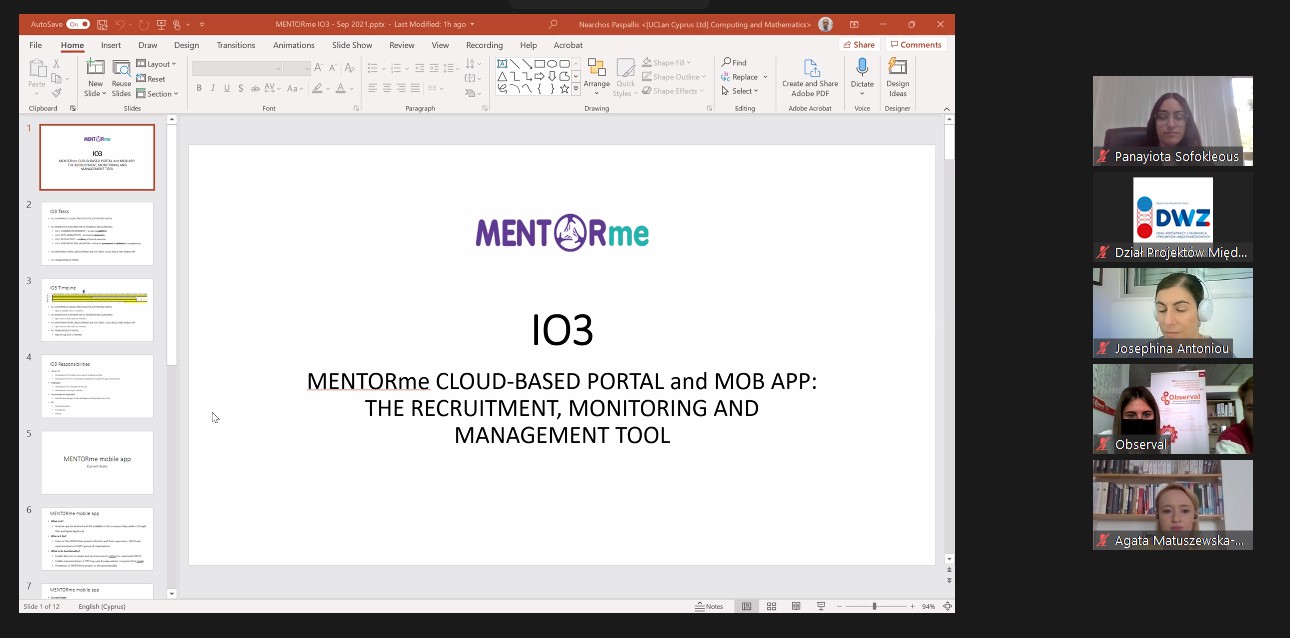This screenshot has width=1290, height=638.
Task: Collapse the ribbon with the chevron
Action: click(x=948, y=108)
